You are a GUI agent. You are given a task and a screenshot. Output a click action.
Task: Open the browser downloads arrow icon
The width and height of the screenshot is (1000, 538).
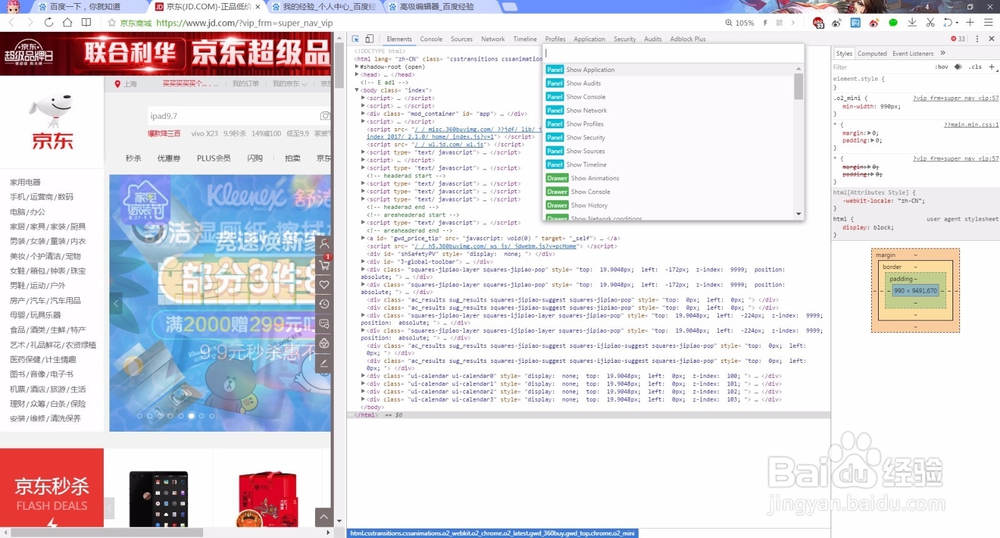912,22
